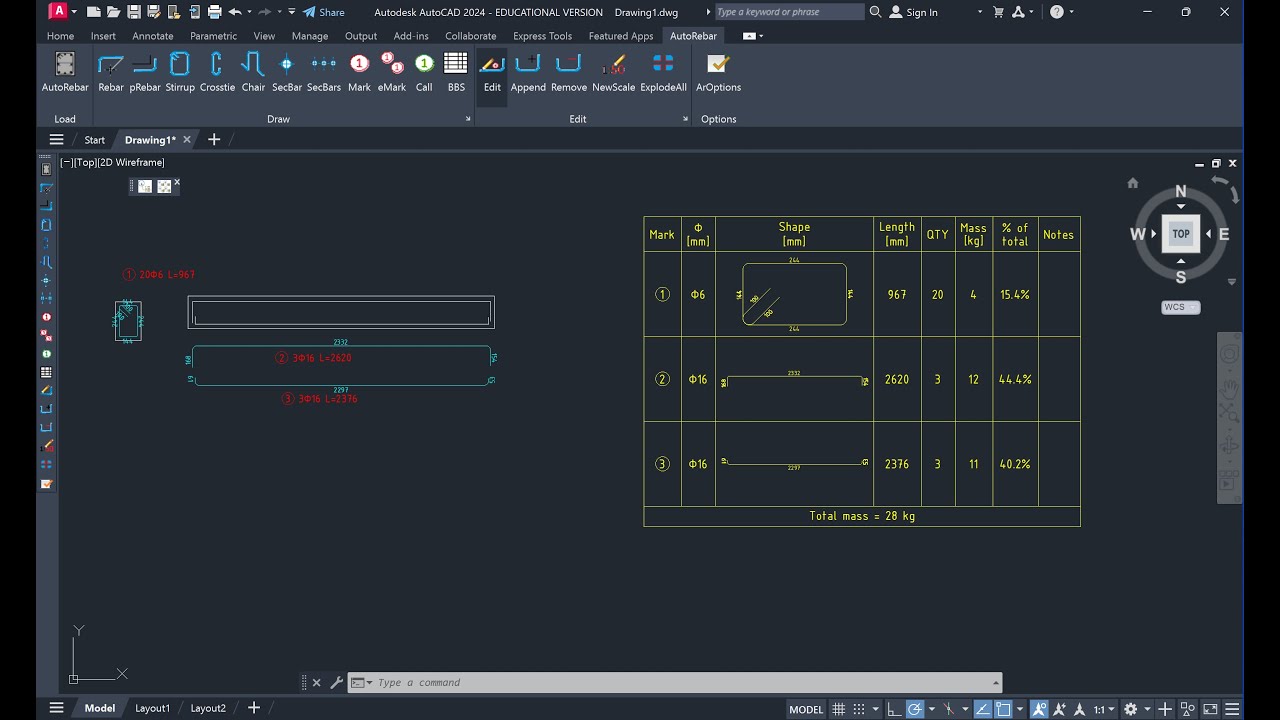
Task: Activate the Call tool
Action: tap(424, 73)
